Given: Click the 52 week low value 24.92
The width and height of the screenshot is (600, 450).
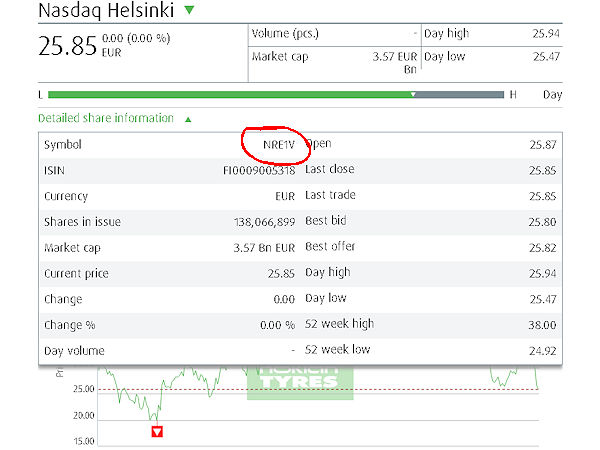Looking at the screenshot, I should coord(542,351).
